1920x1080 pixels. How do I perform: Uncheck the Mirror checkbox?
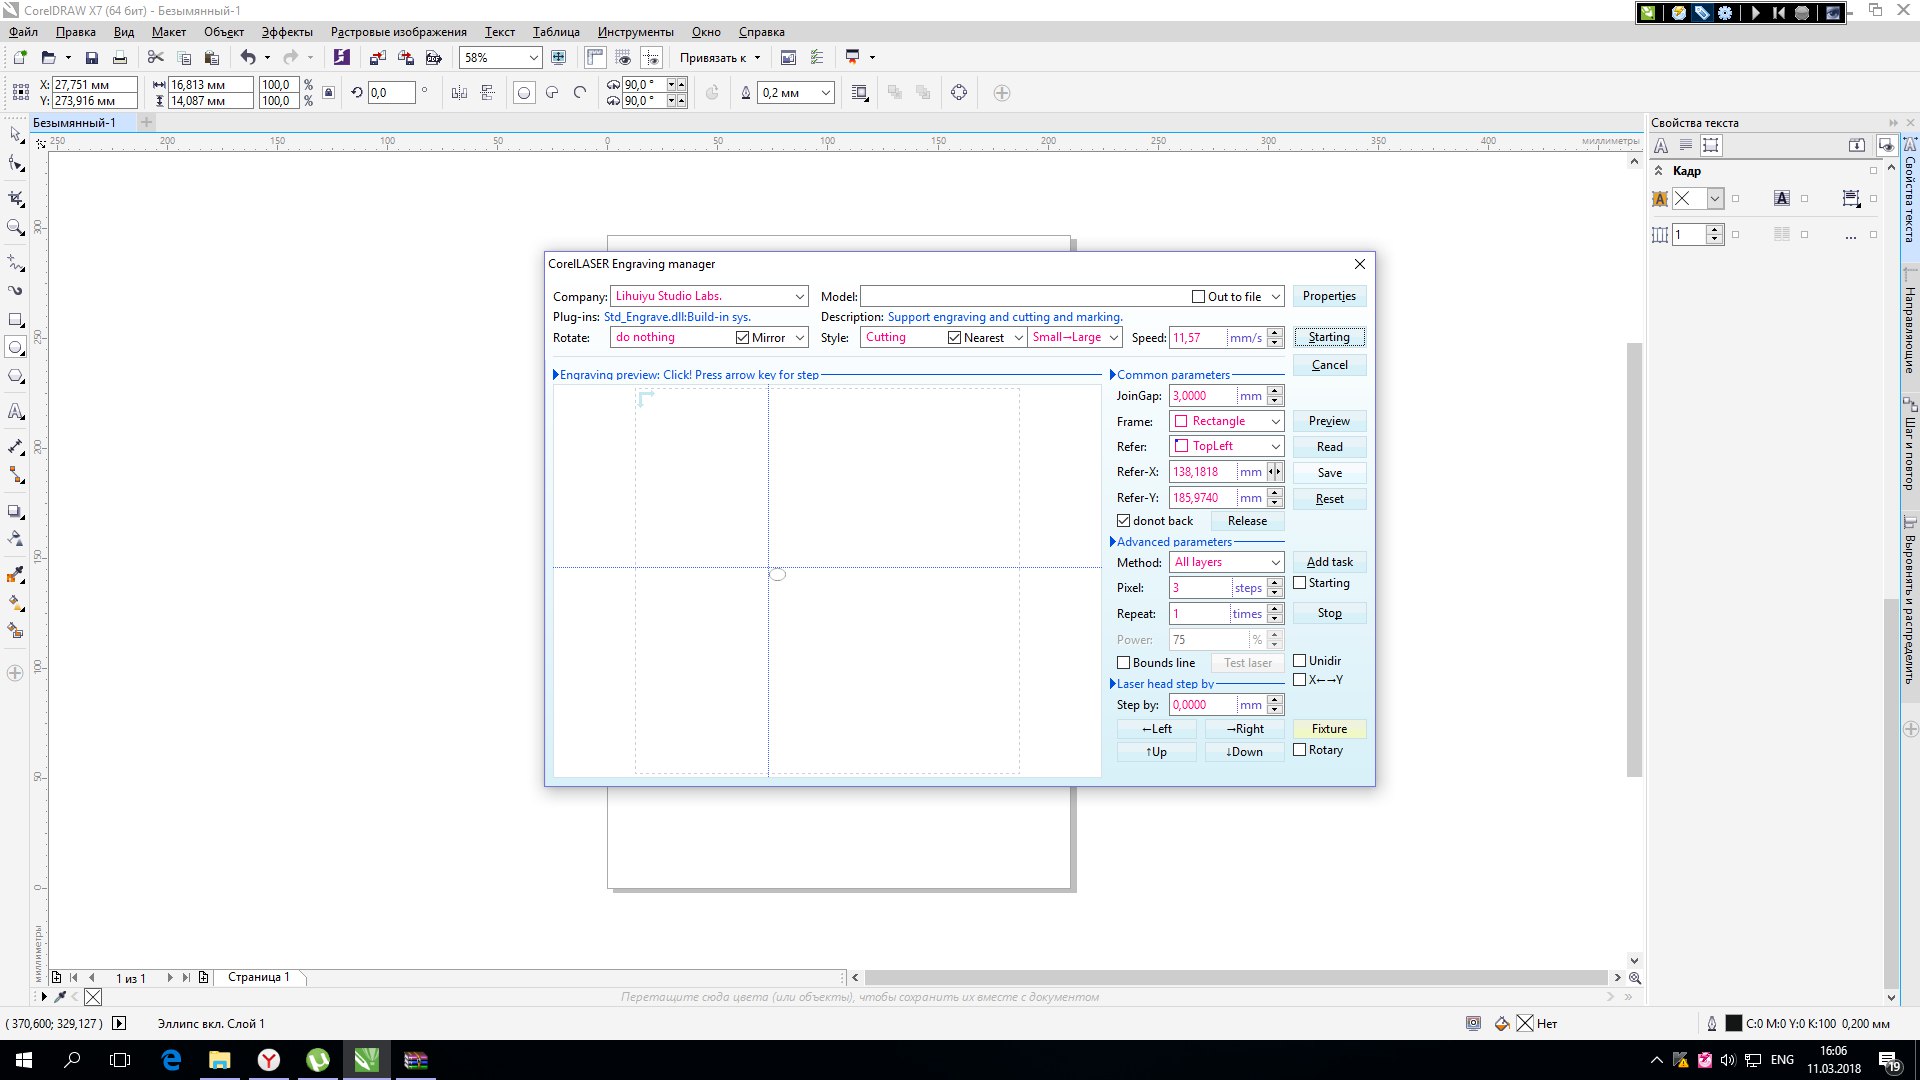(x=742, y=338)
